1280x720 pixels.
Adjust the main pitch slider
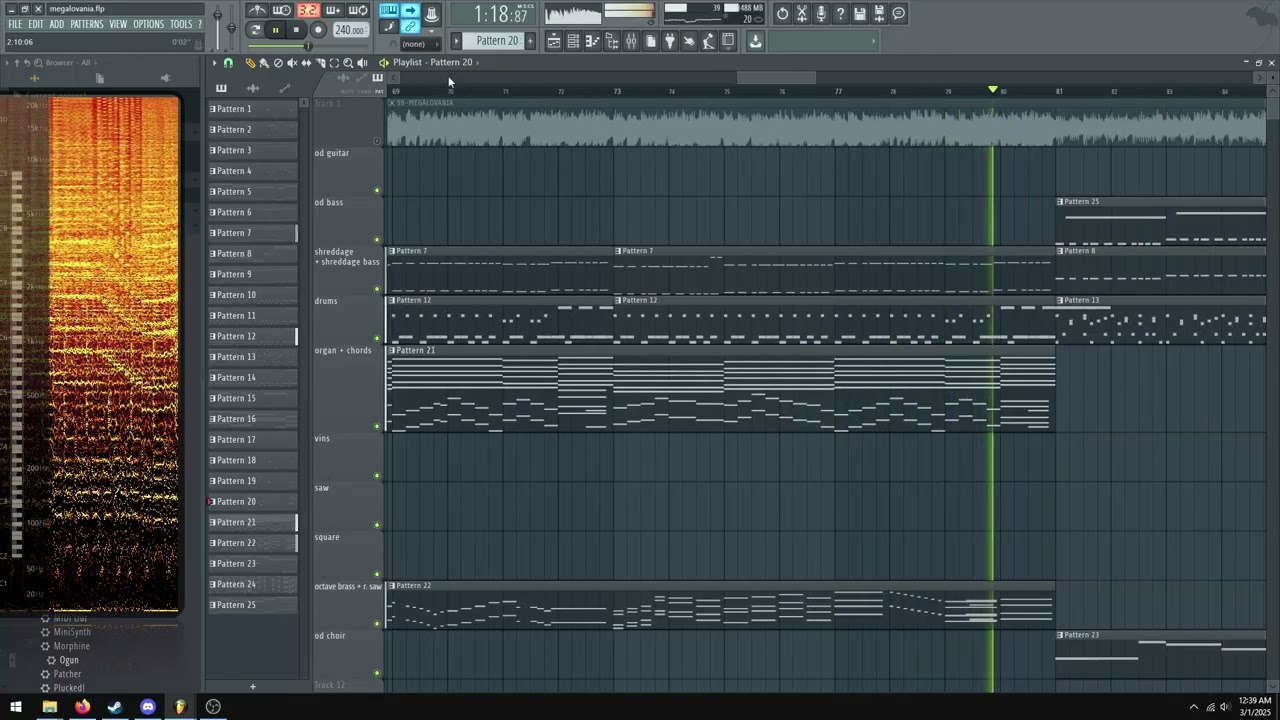click(232, 26)
